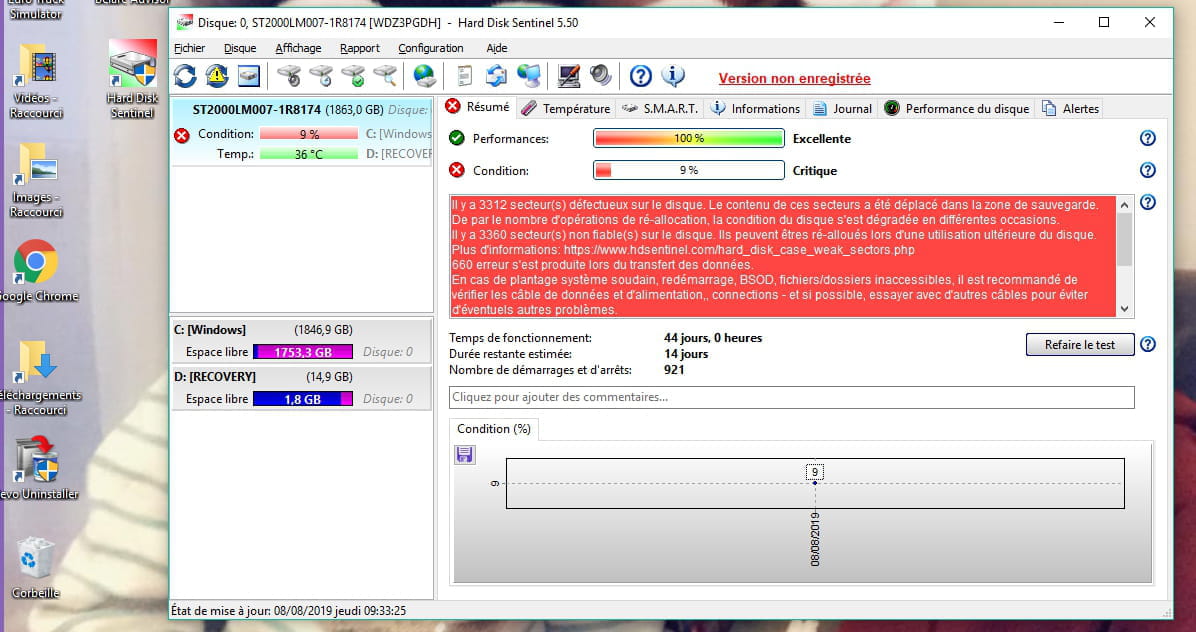Screen dimensions: 1196x632
Task: Click green check icon beside Performances
Action: (456, 138)
